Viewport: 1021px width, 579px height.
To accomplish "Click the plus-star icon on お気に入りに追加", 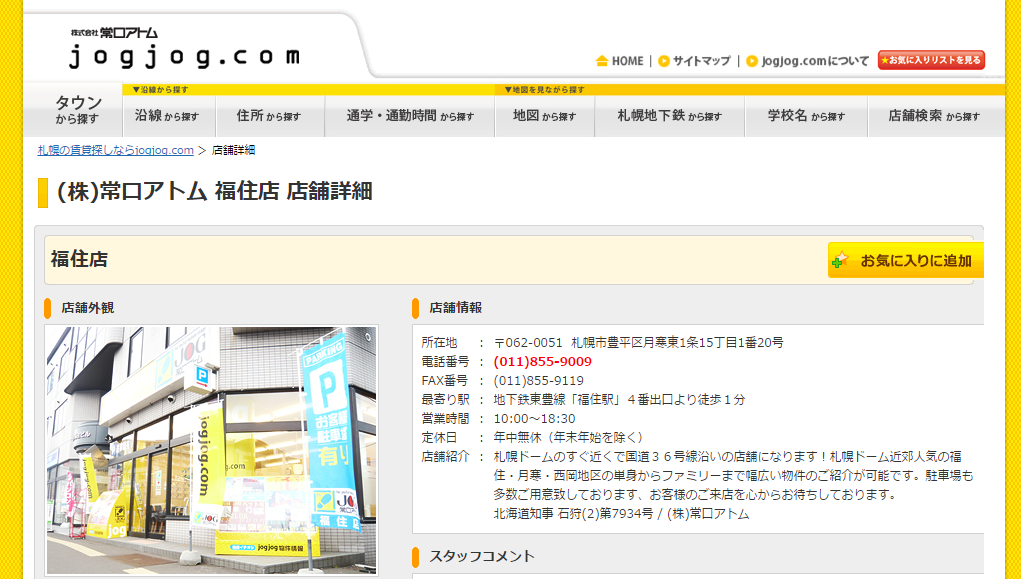I will (840, 260).
